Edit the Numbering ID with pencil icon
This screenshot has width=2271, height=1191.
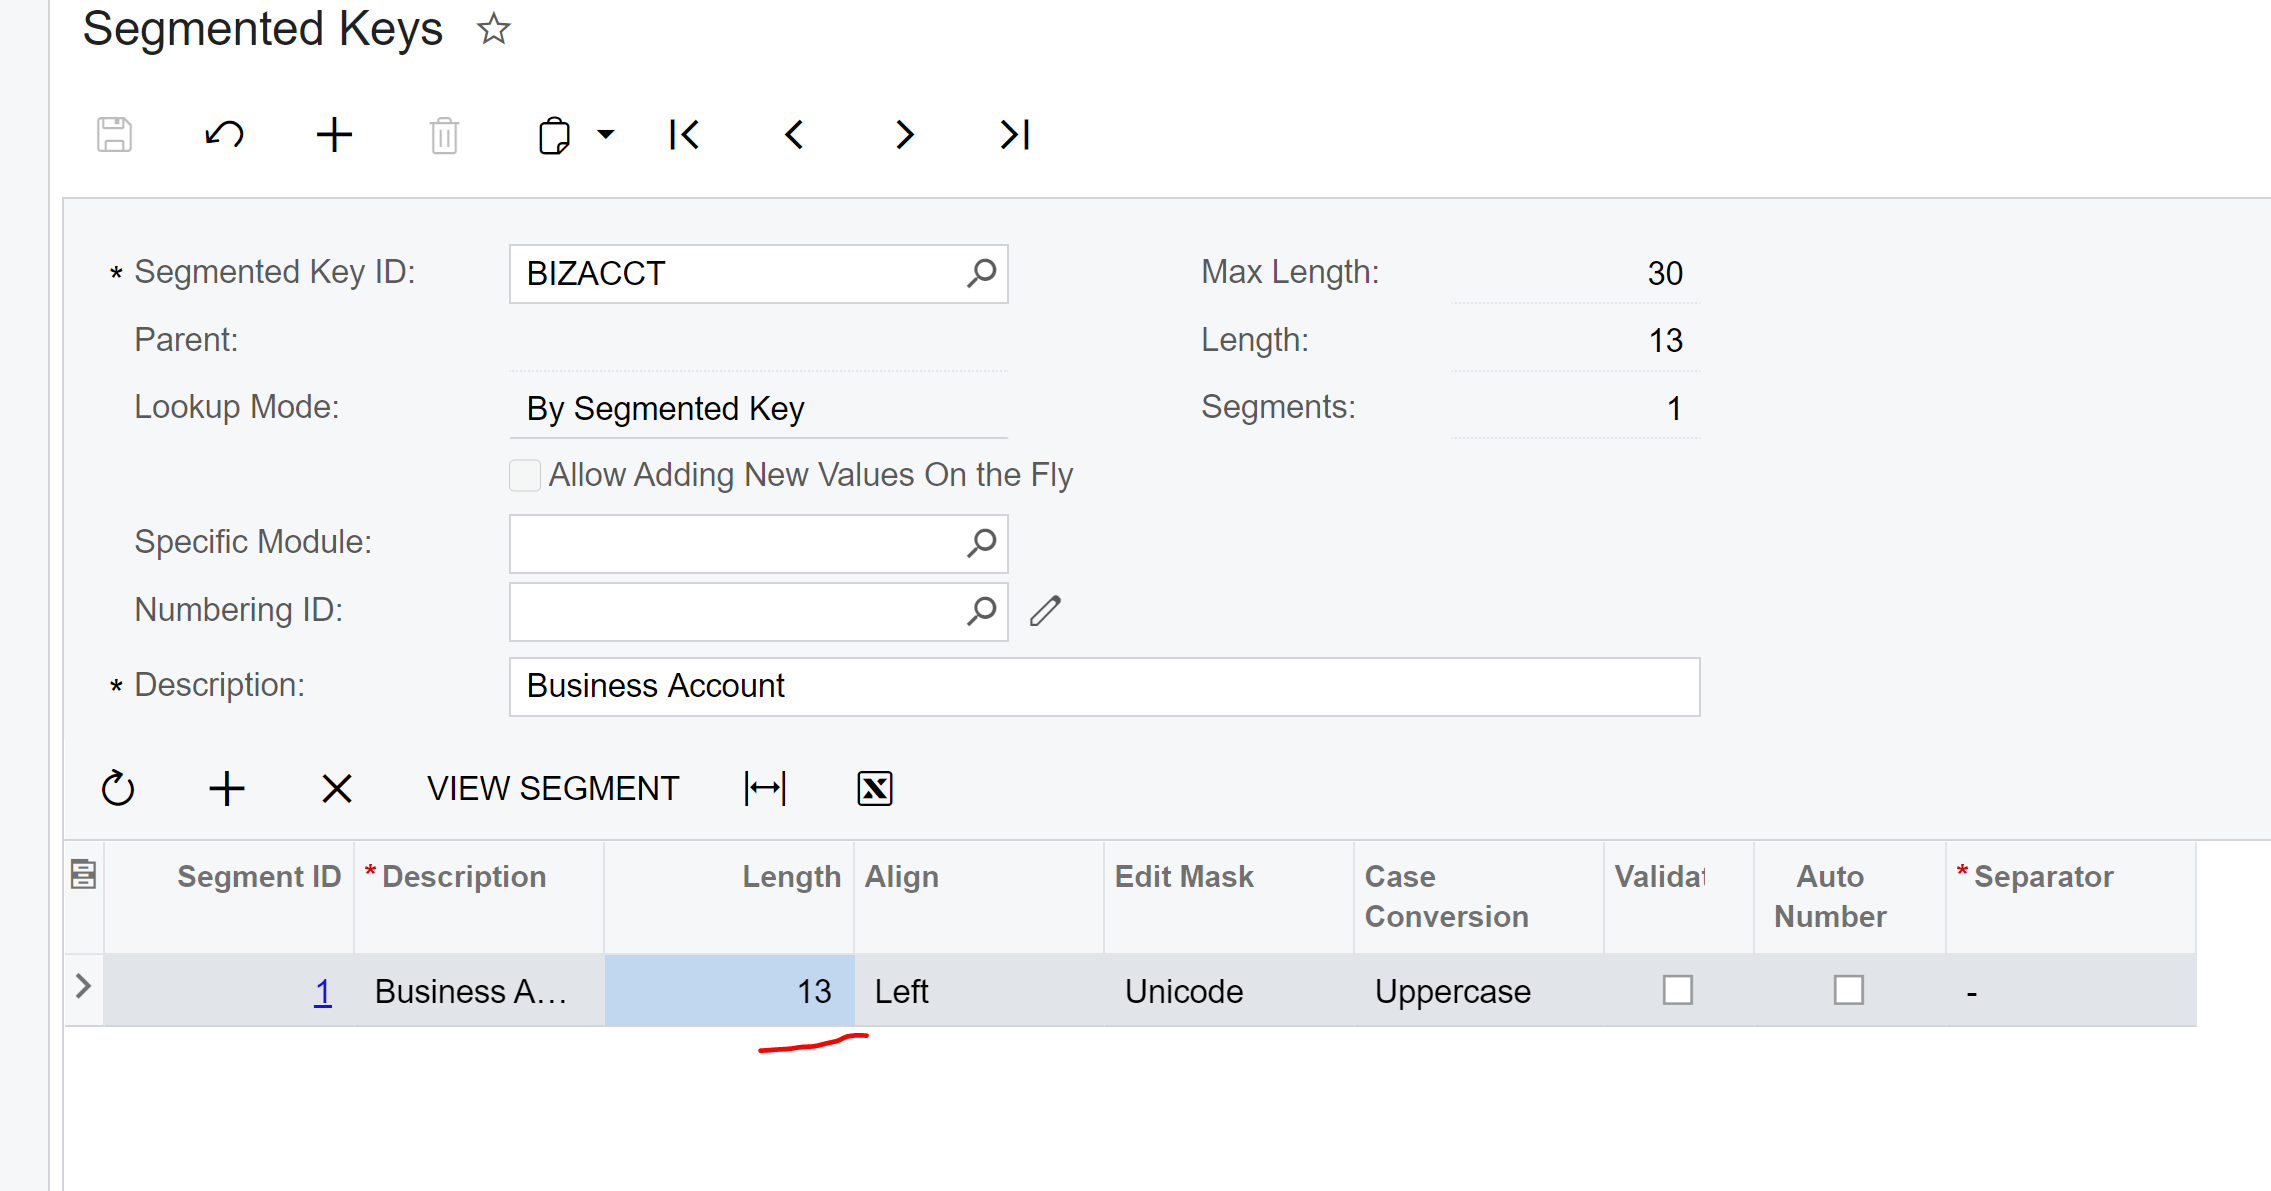[x=1045, y=611]
